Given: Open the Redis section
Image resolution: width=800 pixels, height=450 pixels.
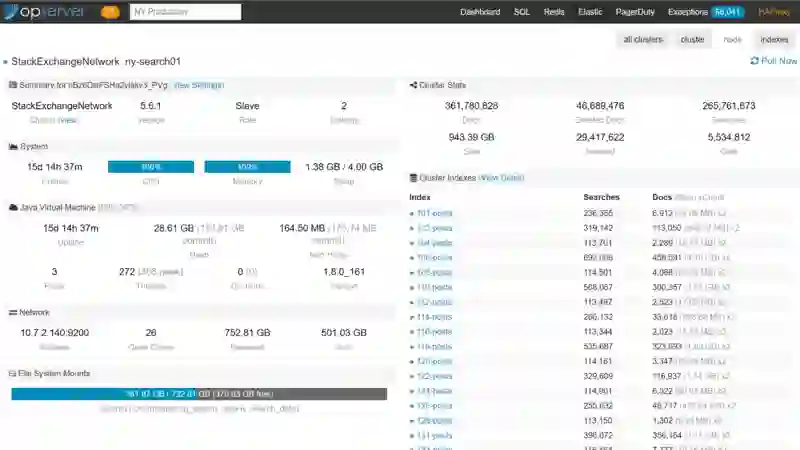Looking at the screenshot, I should click(x=554, y=12).
